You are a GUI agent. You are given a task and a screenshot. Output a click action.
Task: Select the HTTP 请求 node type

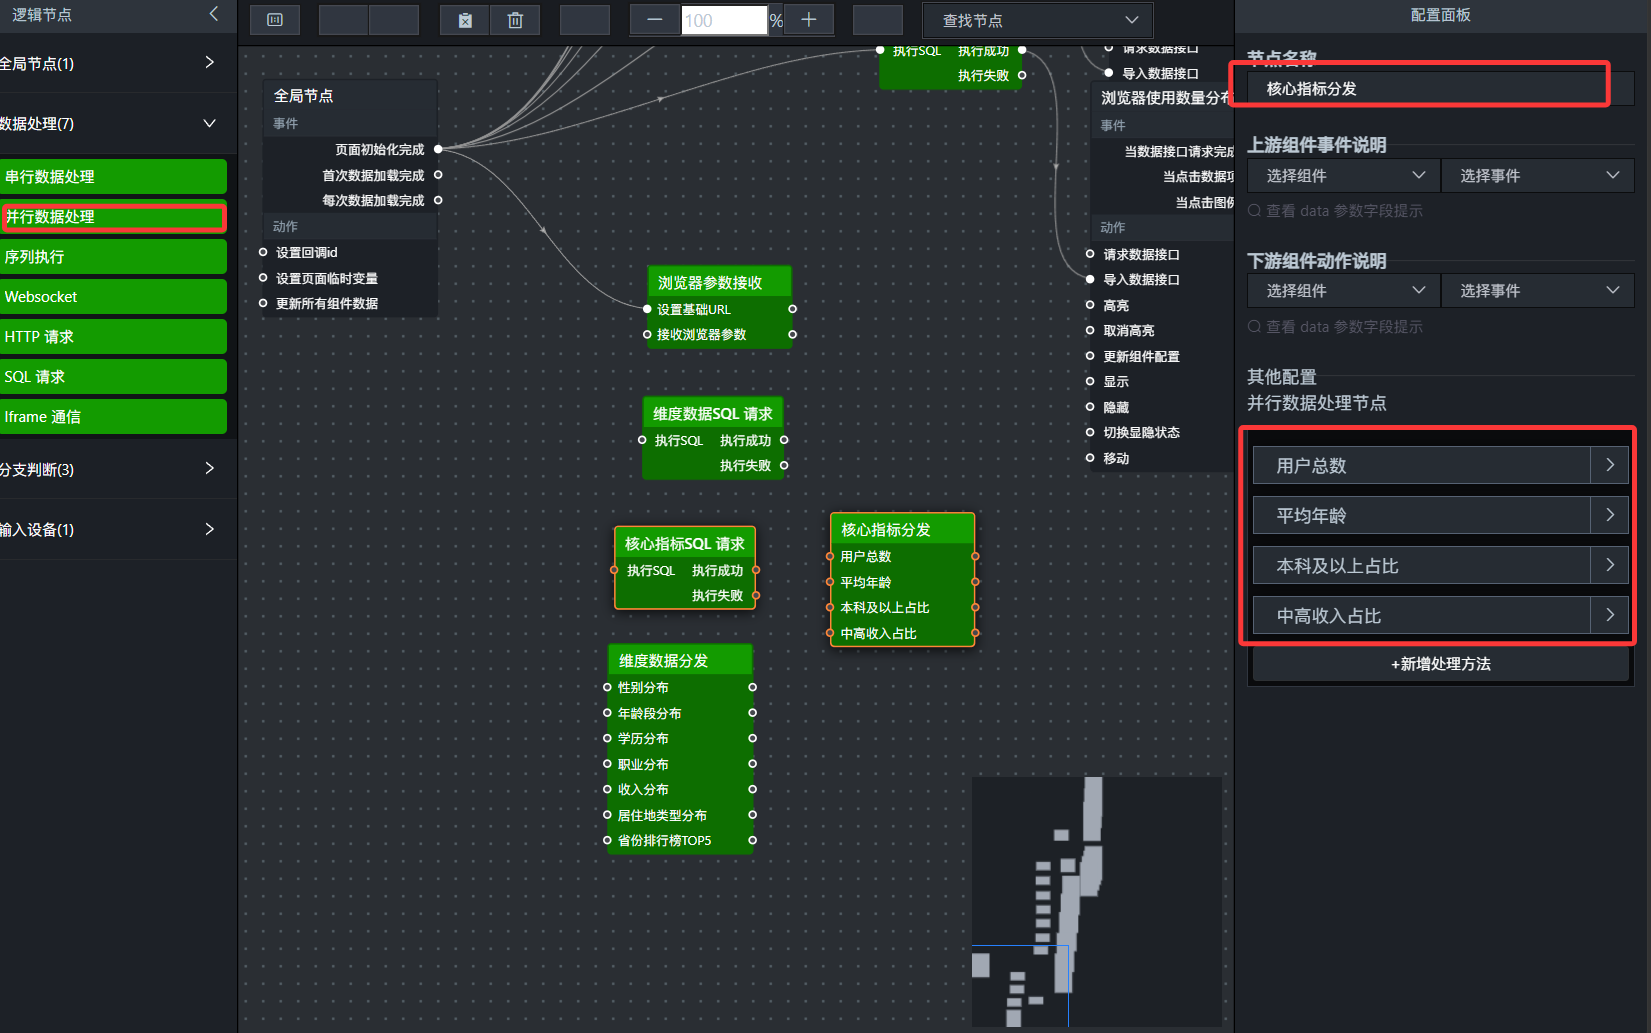click(x=113, y=337)
